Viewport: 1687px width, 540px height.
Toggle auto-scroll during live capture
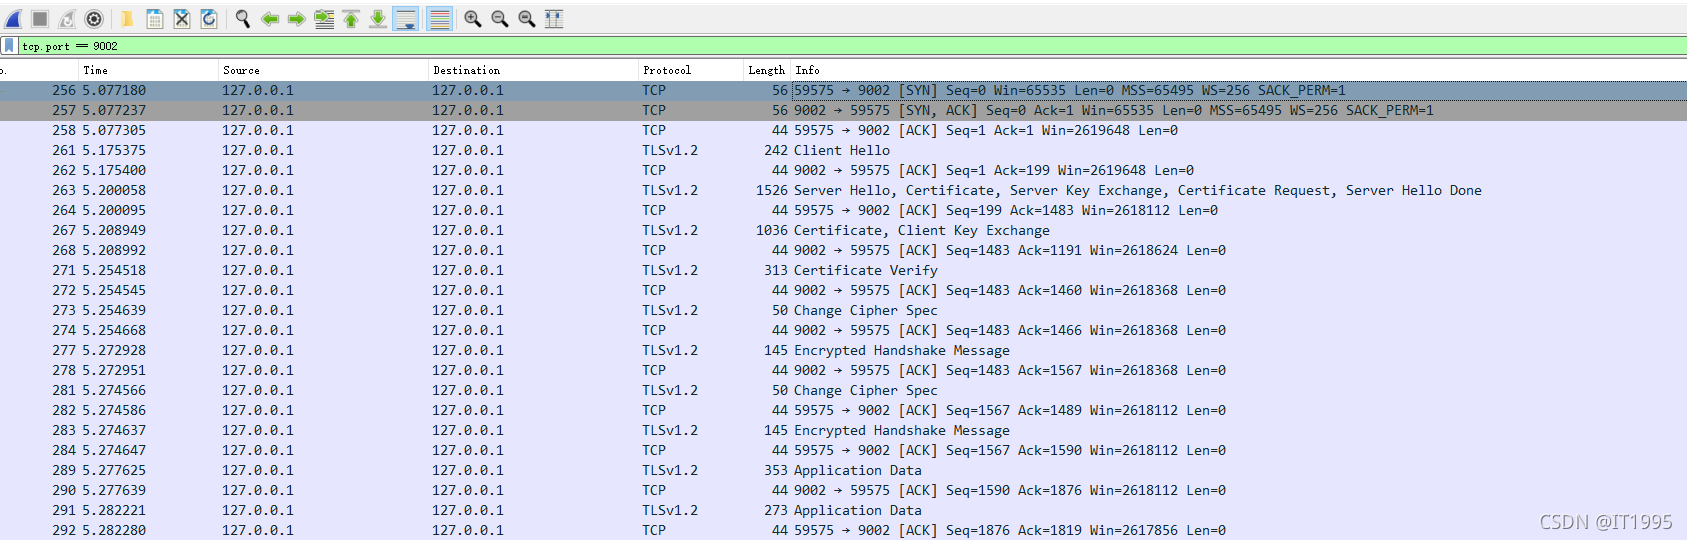[x=406, y=19]
